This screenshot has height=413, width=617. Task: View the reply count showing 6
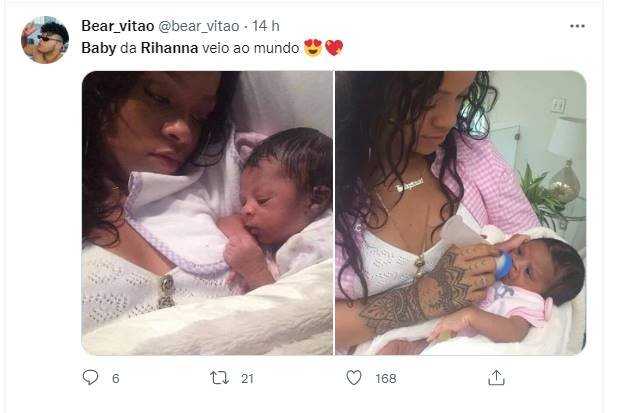point(115,378)
